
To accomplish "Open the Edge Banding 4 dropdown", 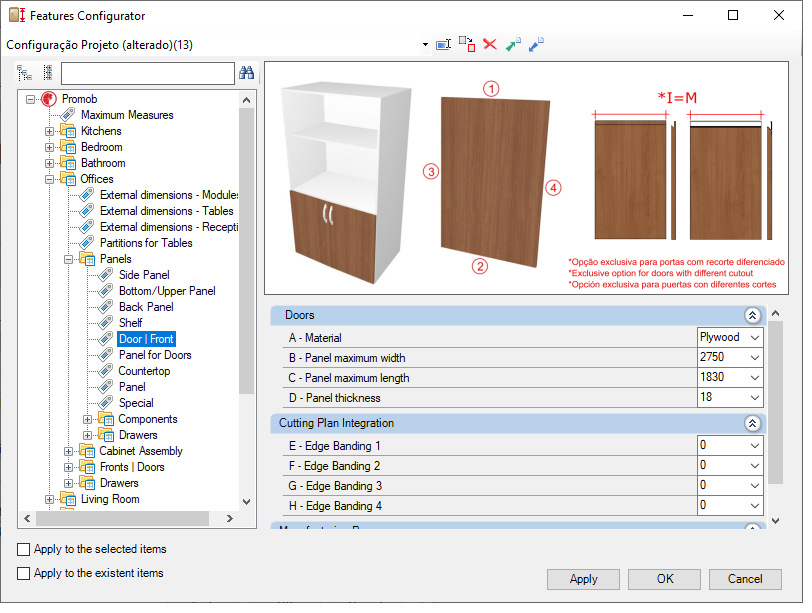I will (x=755, y=506).
